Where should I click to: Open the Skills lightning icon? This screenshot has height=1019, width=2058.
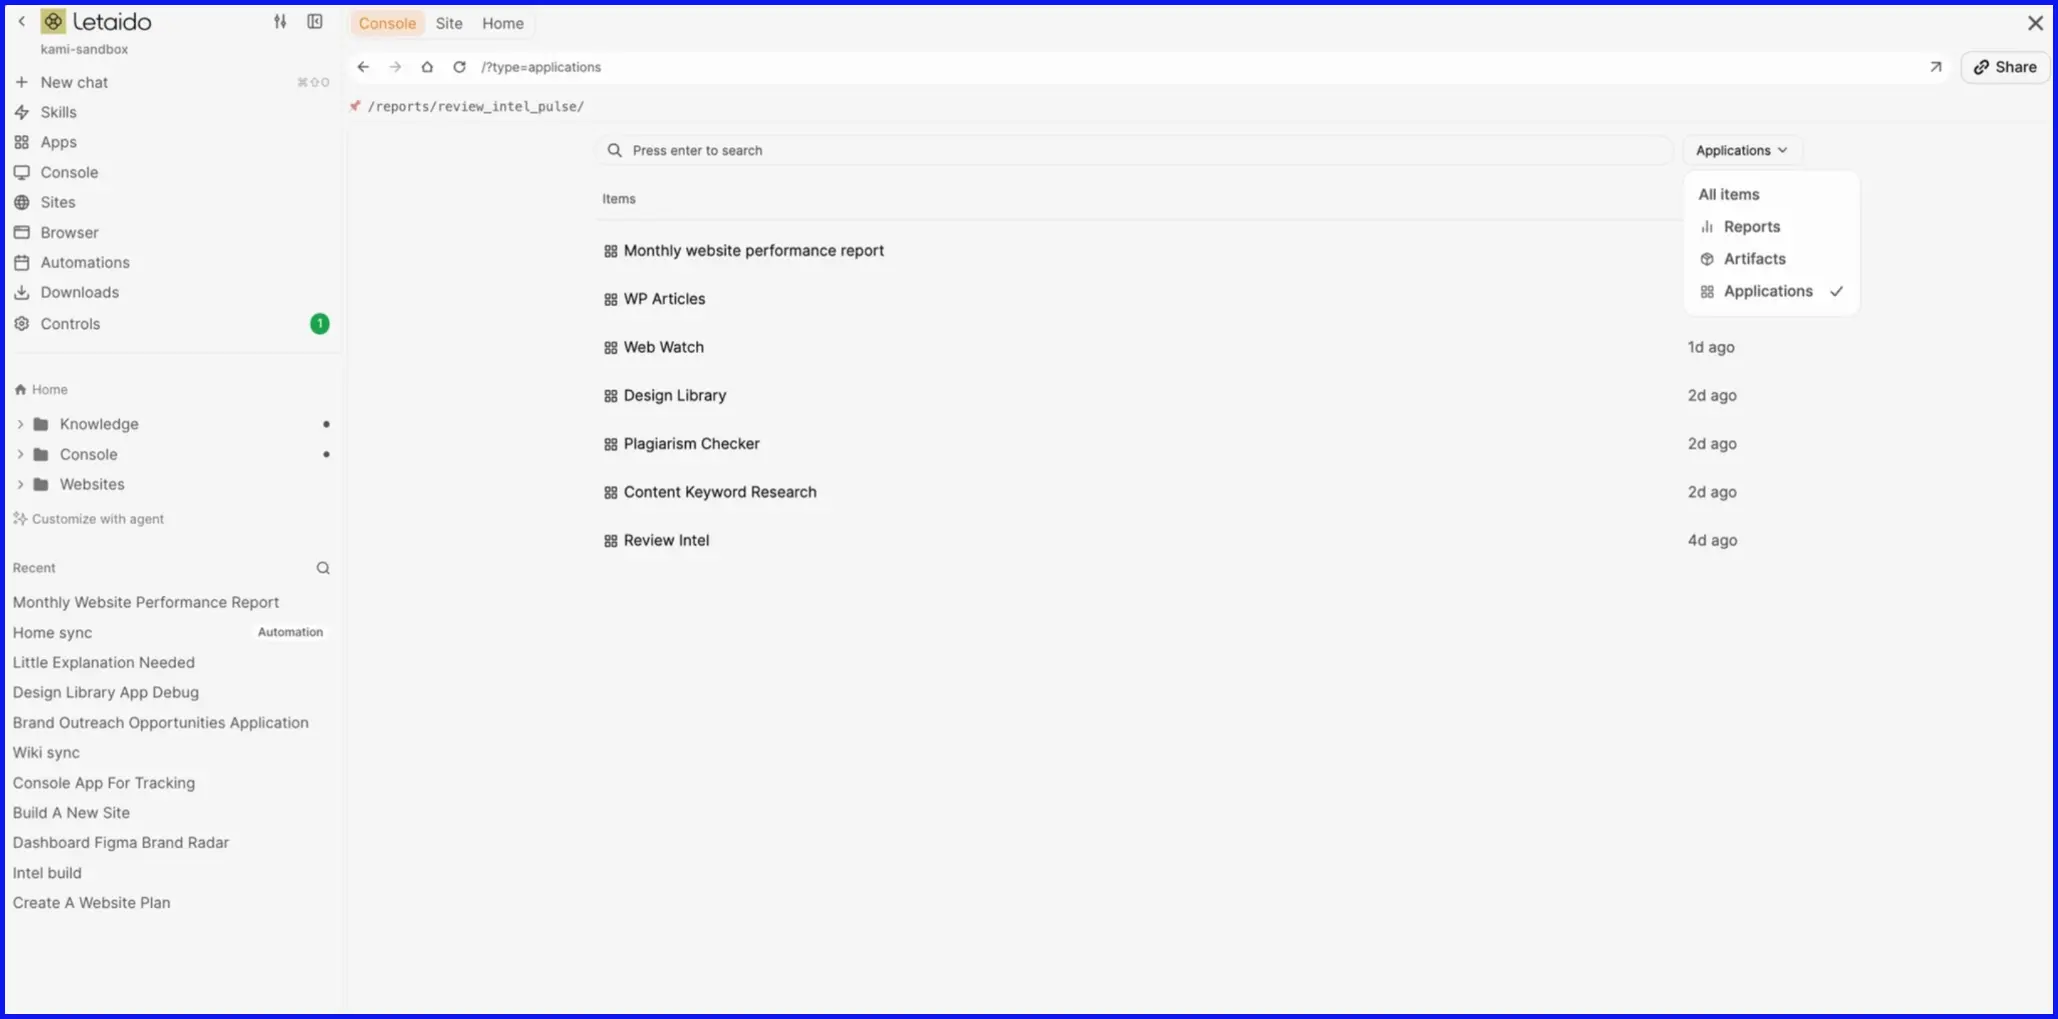coord(21,112)
